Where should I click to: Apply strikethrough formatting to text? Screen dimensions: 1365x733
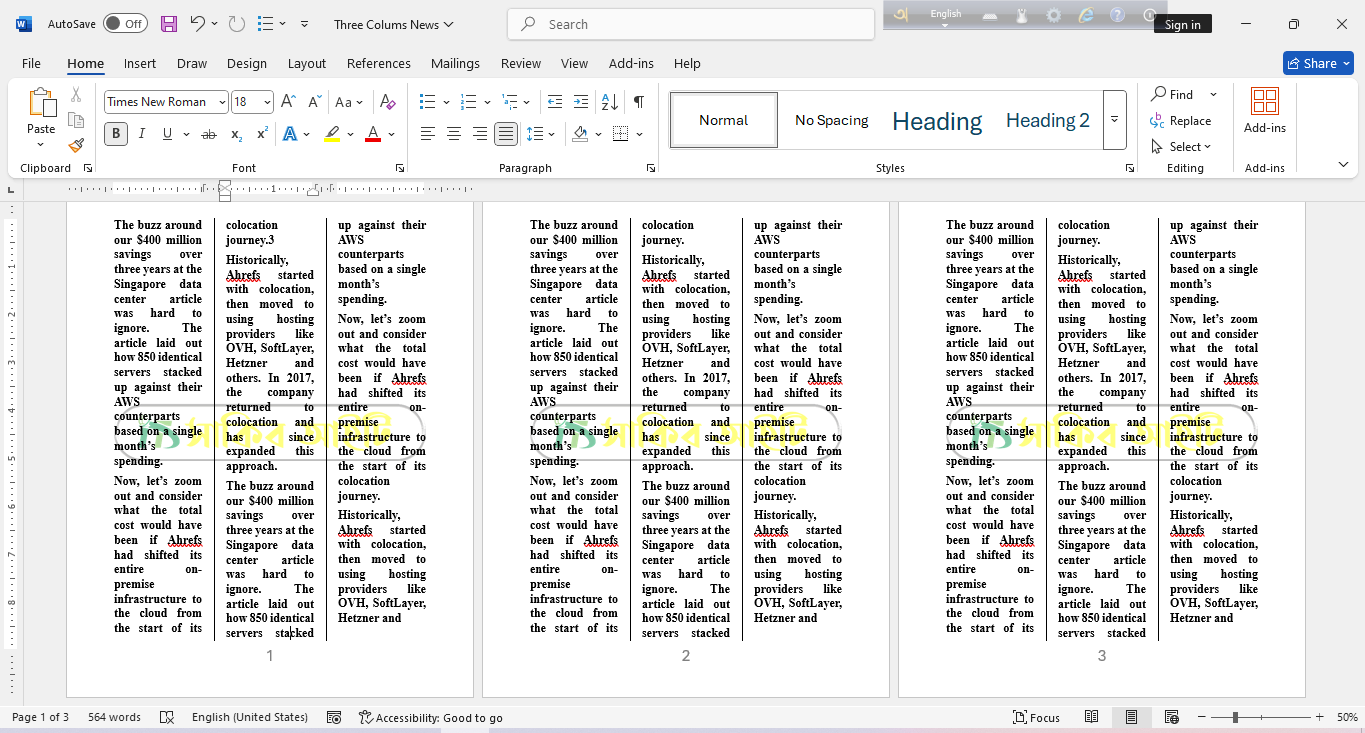[208, 134]
